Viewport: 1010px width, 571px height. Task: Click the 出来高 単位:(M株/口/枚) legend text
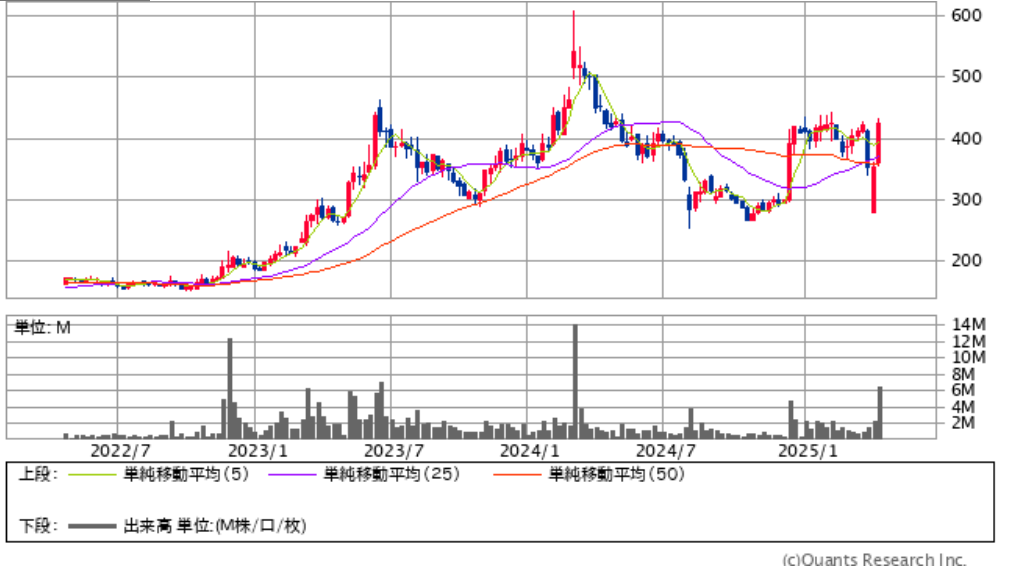(x=213, y=525)
